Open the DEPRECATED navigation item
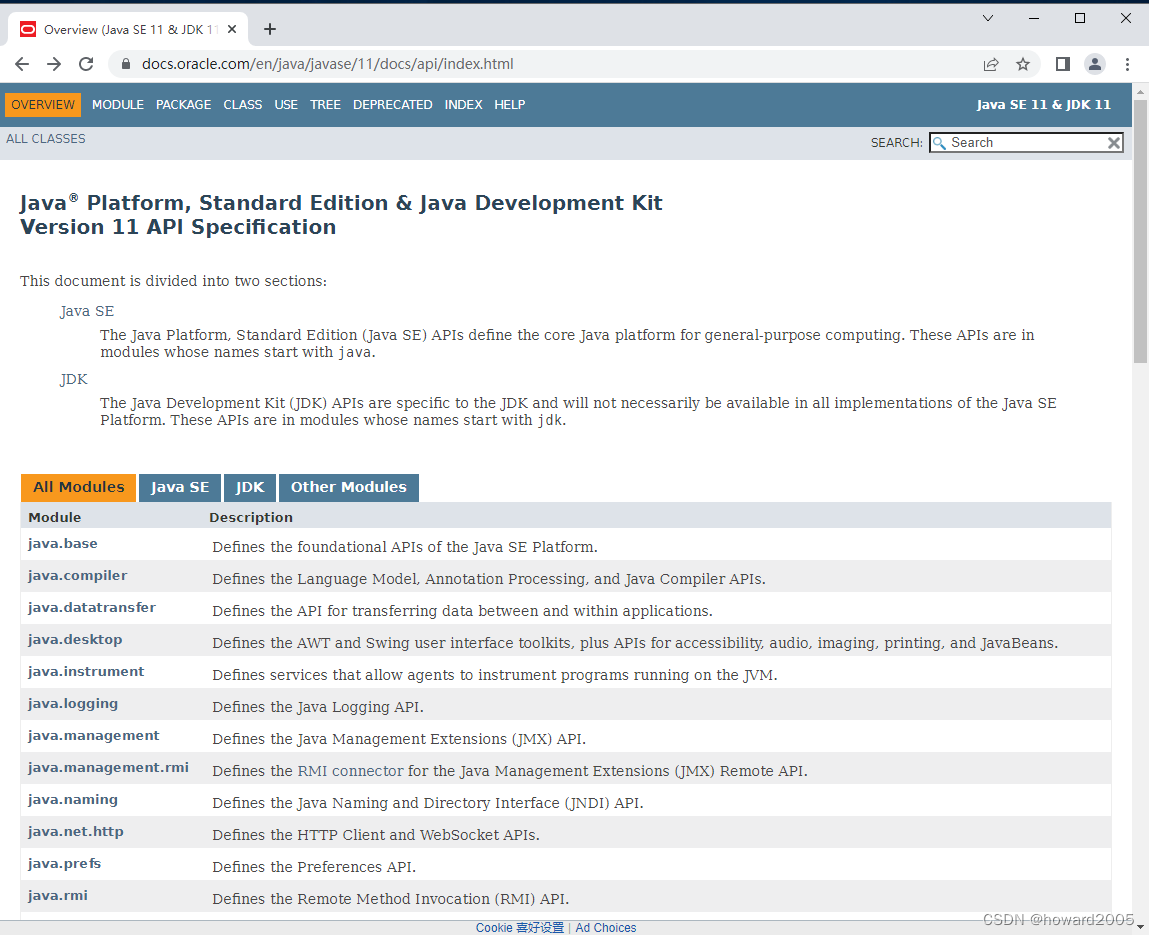The height and width of the screenshot is (935, 1149). click(x=393, y=105)
